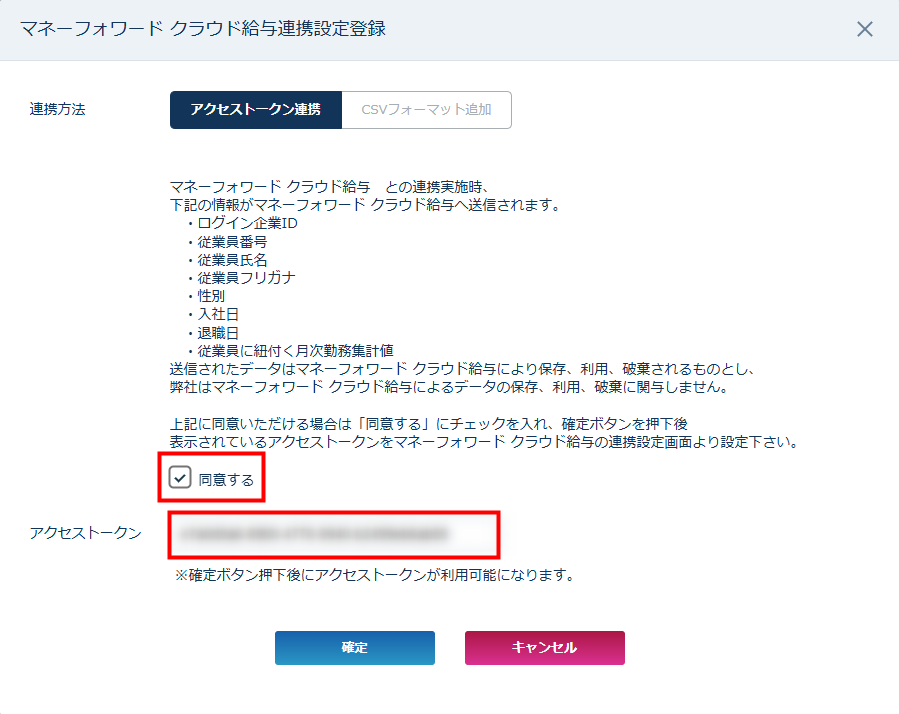Click the dialog title マネーフォワード クラウド給与連携設定登録
Screen dimensions: 899x714
(x=203, y=29)
